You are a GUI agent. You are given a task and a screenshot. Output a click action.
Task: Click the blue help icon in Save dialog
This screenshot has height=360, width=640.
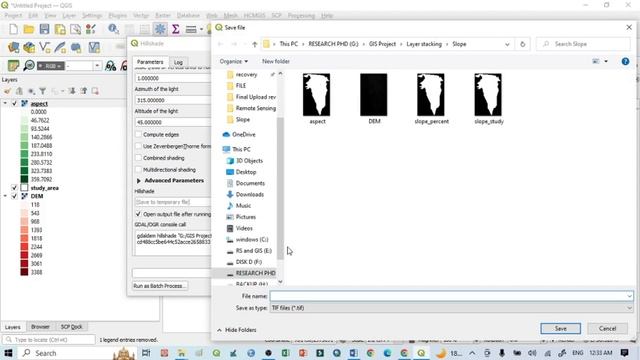click(x=625, y=62)
